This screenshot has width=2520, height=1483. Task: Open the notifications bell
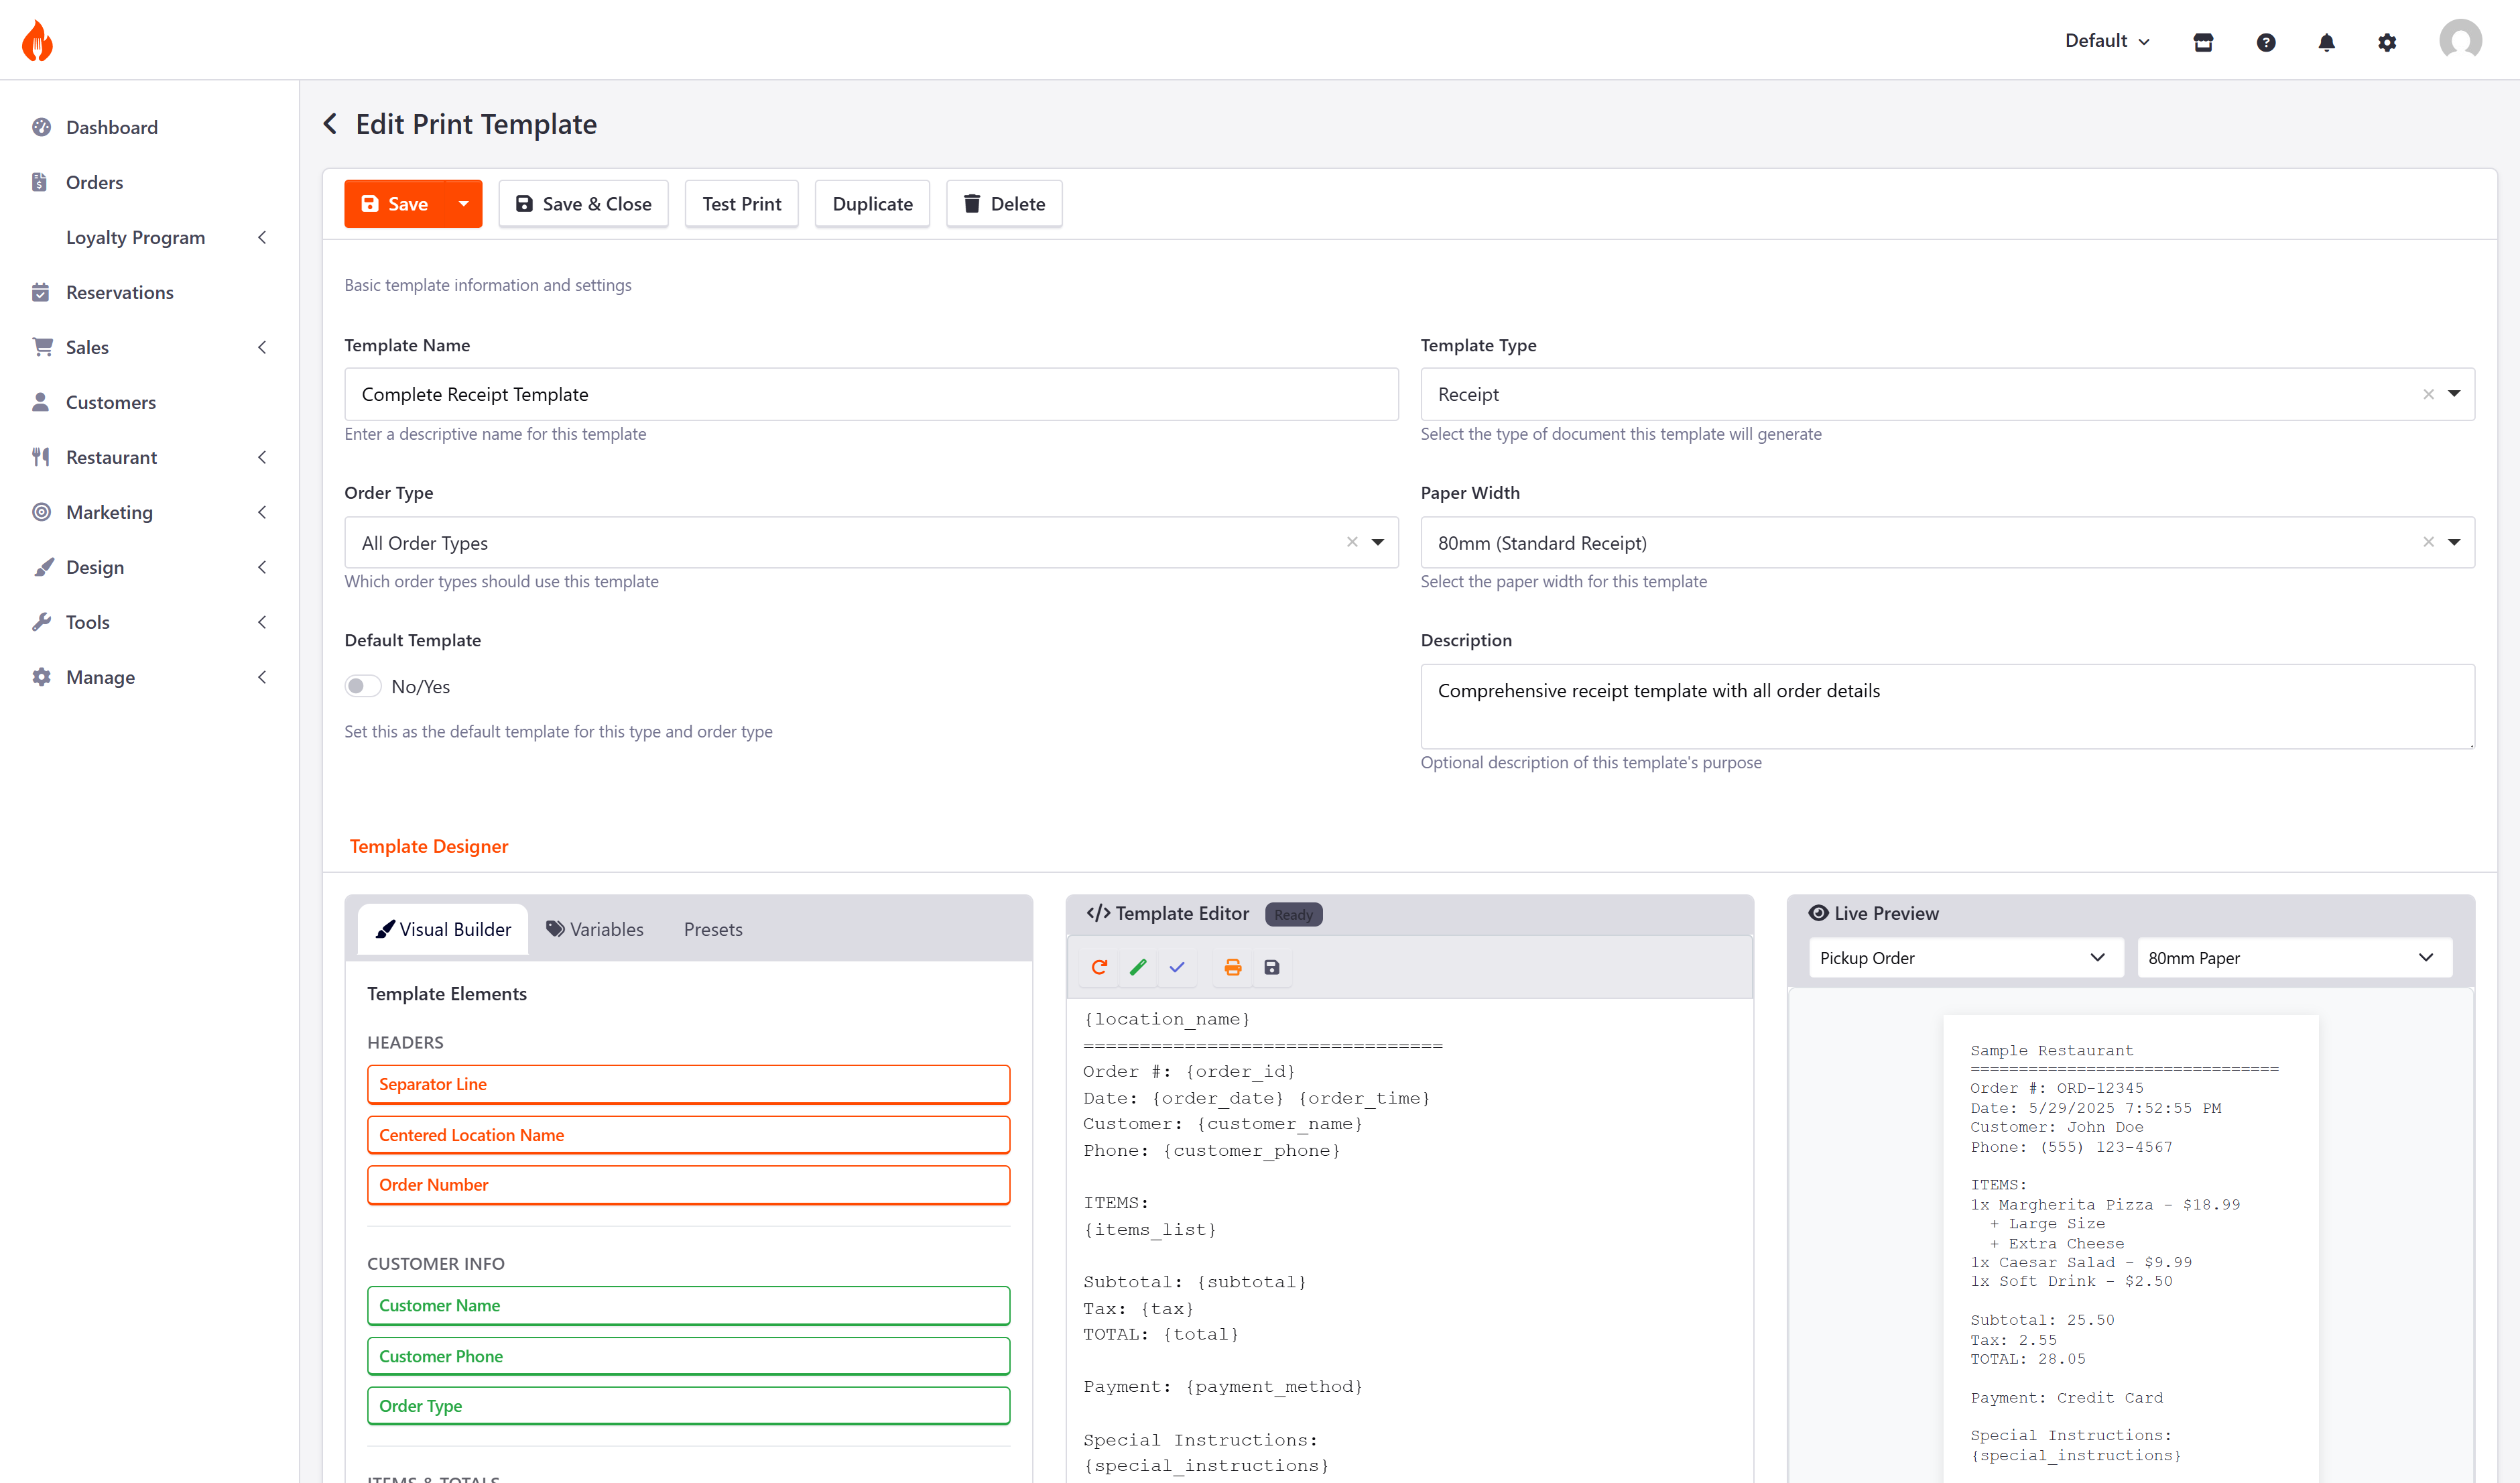(2327, 42)
